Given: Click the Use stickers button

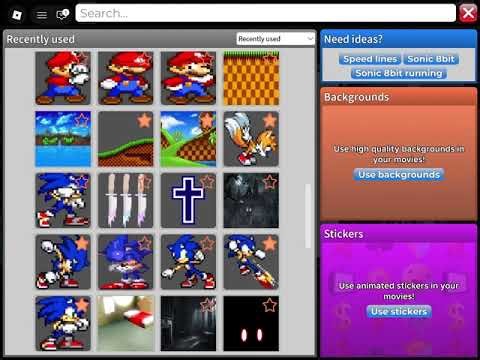Looking at the screenshot, I should pos(399,312).
